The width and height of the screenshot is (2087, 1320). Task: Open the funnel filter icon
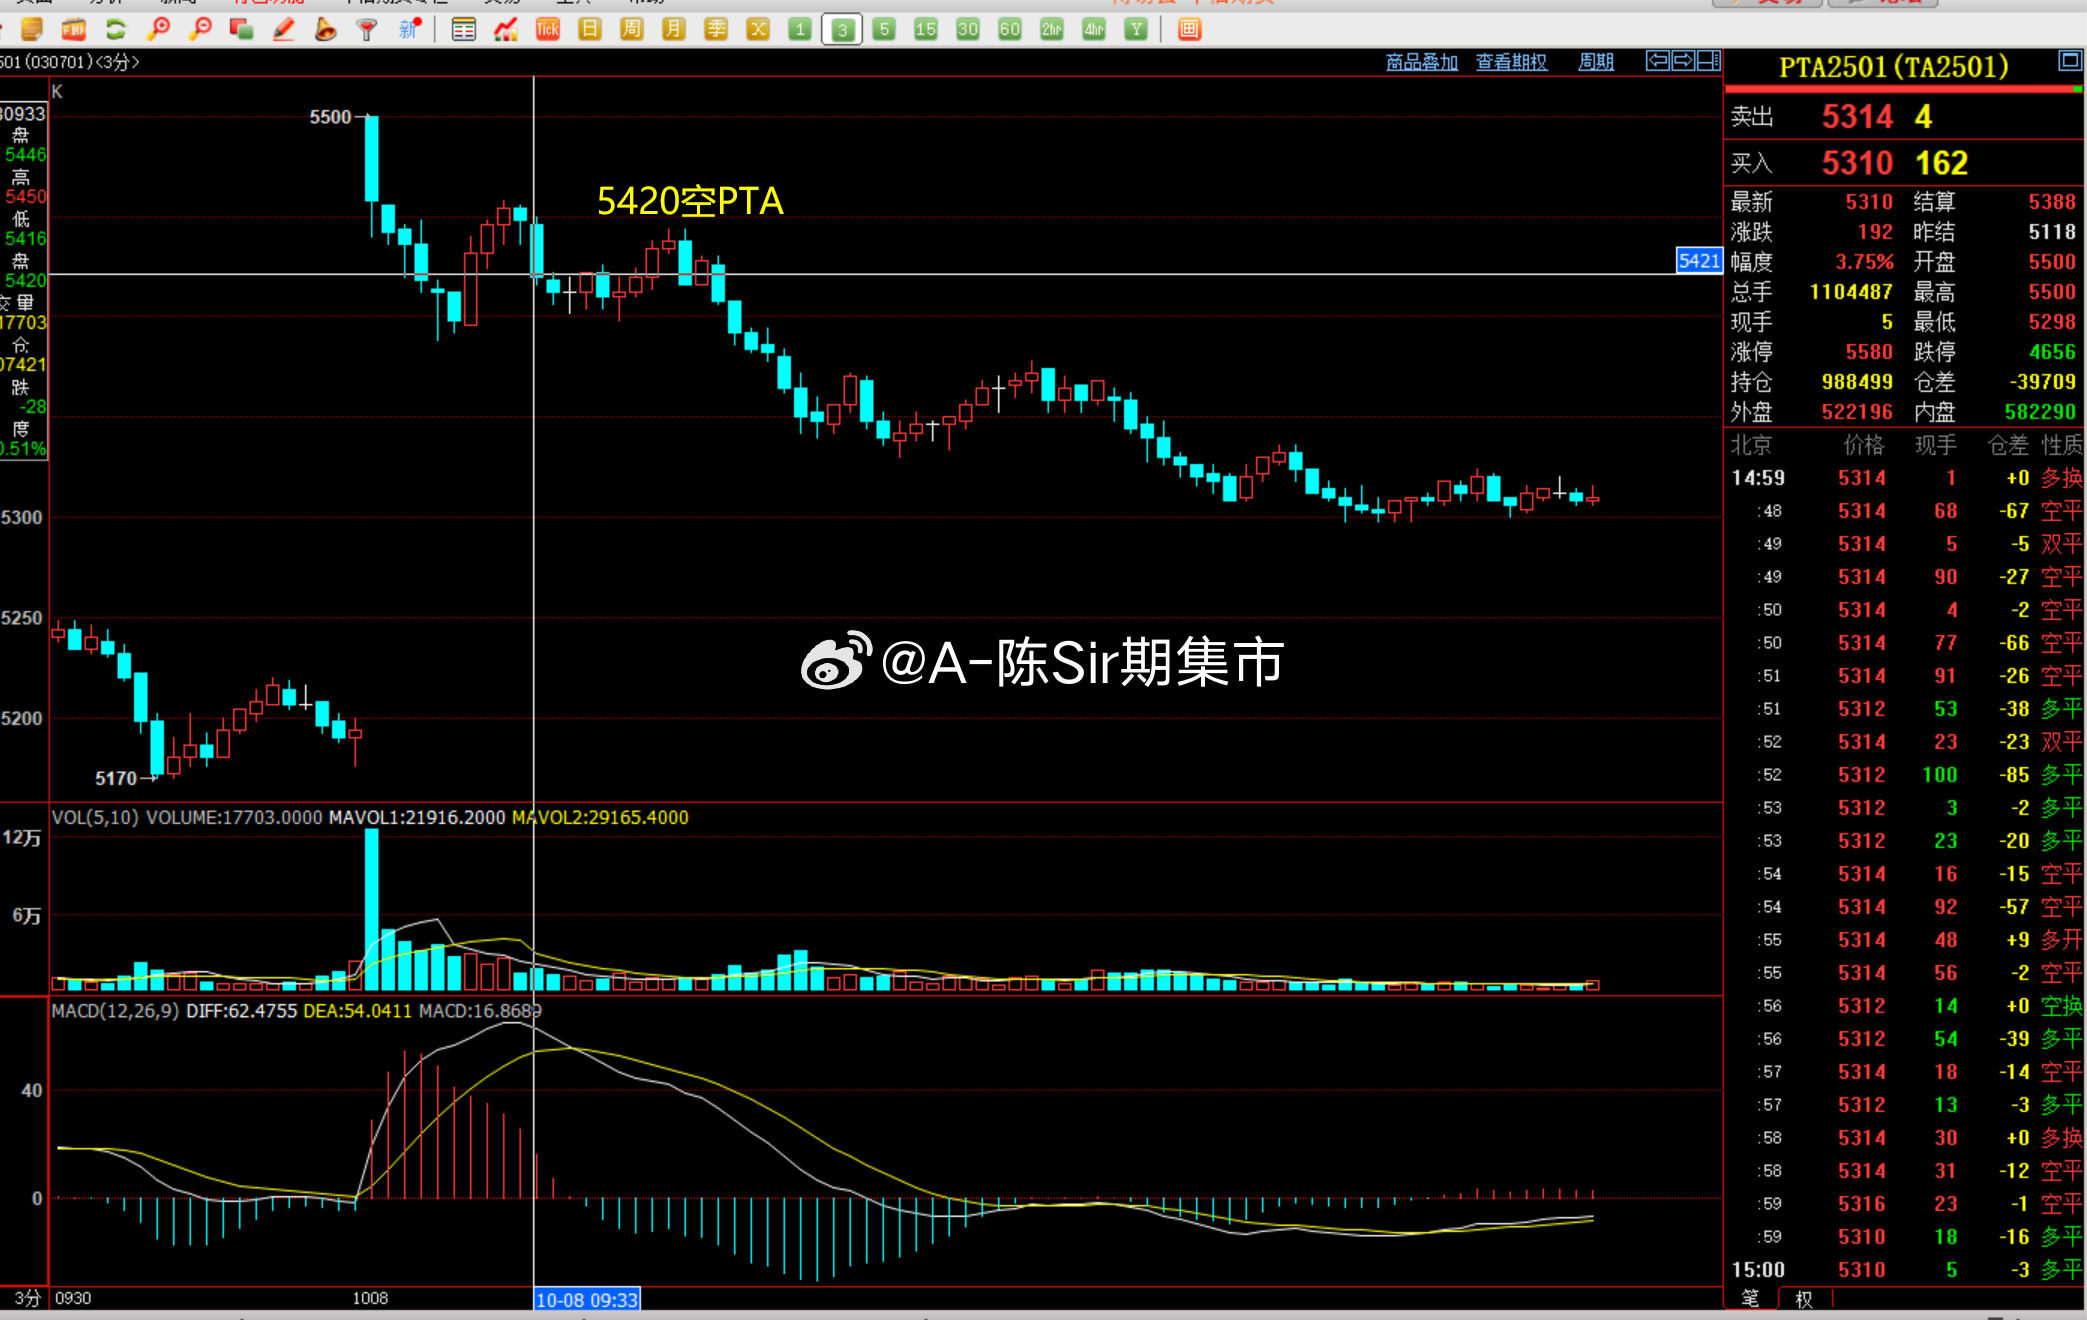point(367,30)
